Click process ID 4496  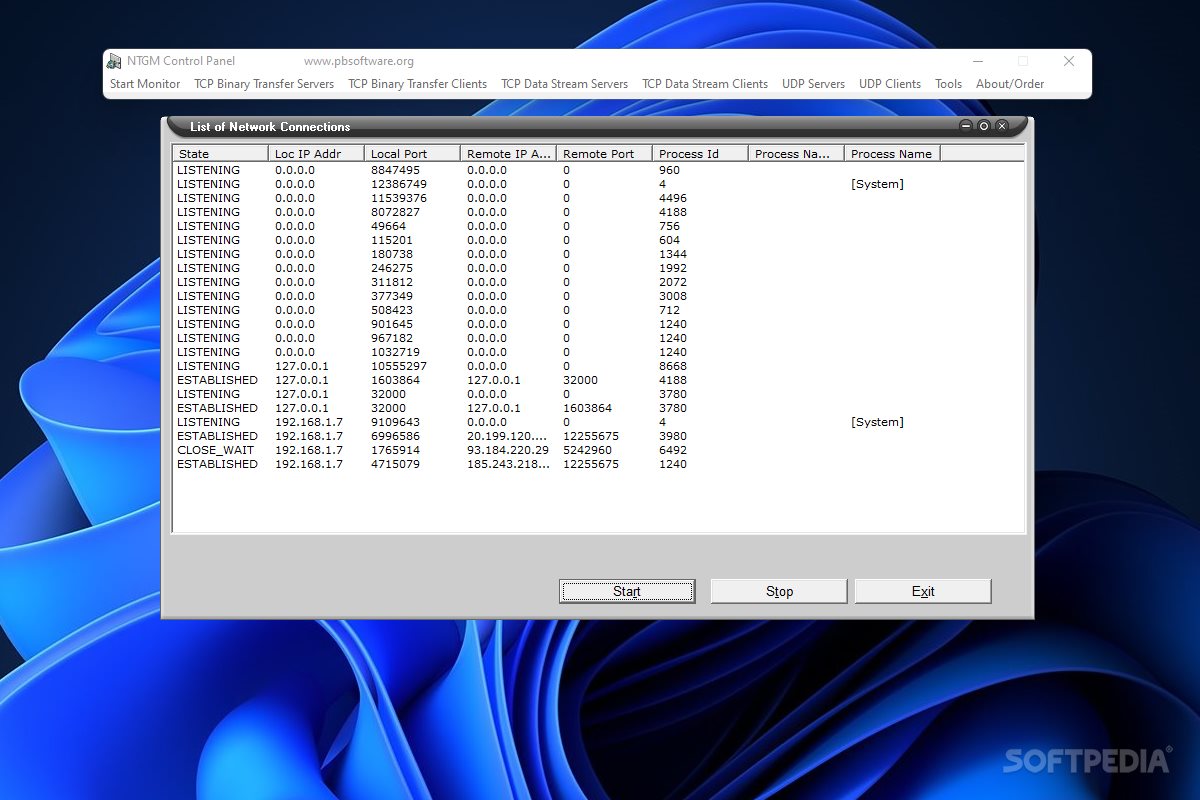click(673, 198)
